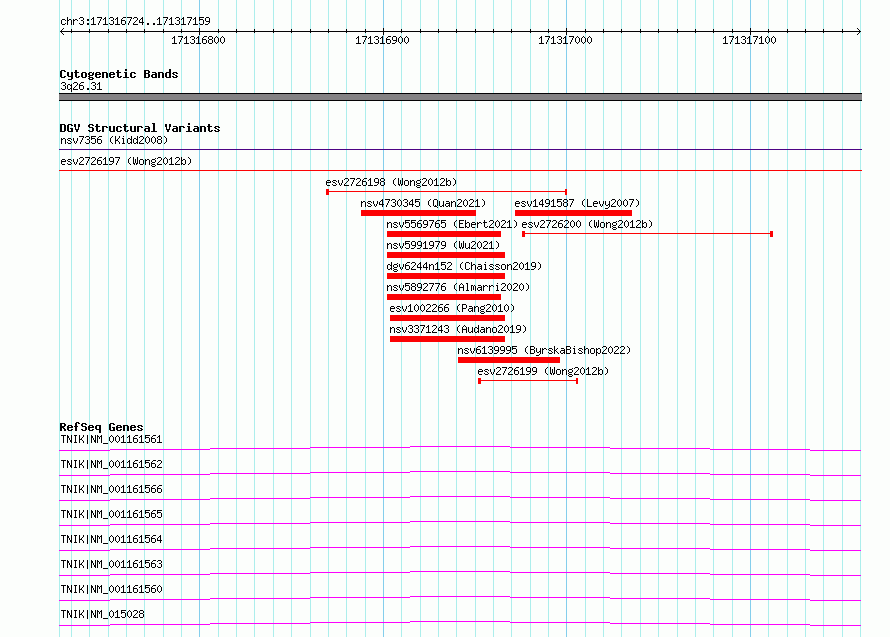Open the TNIK|NM_001161564 transcript
The height and width of the screenshot is (637, 890).
111,539
